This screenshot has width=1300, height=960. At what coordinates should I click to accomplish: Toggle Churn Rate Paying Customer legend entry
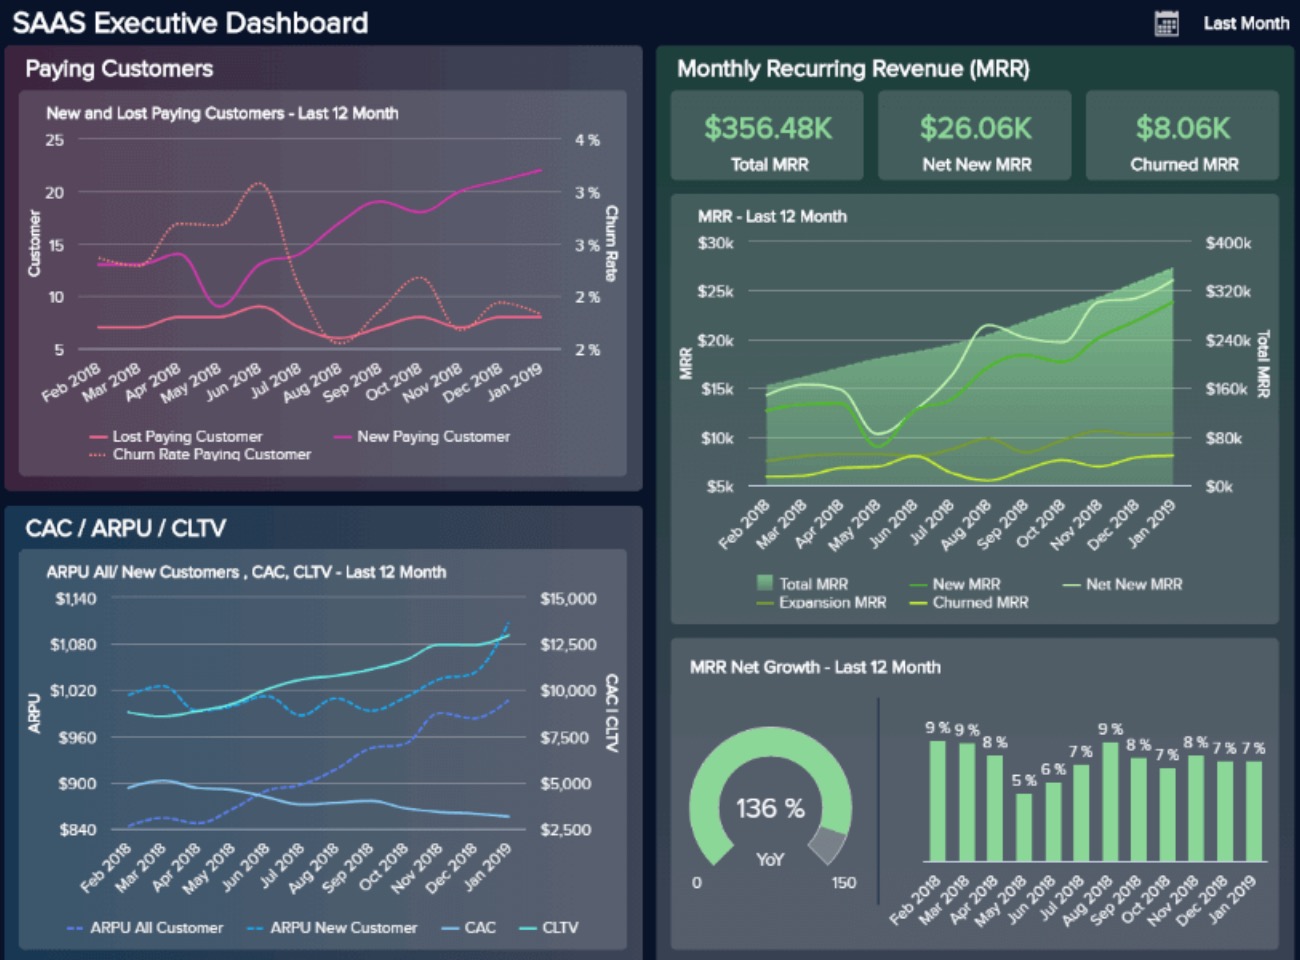point(200,454)
